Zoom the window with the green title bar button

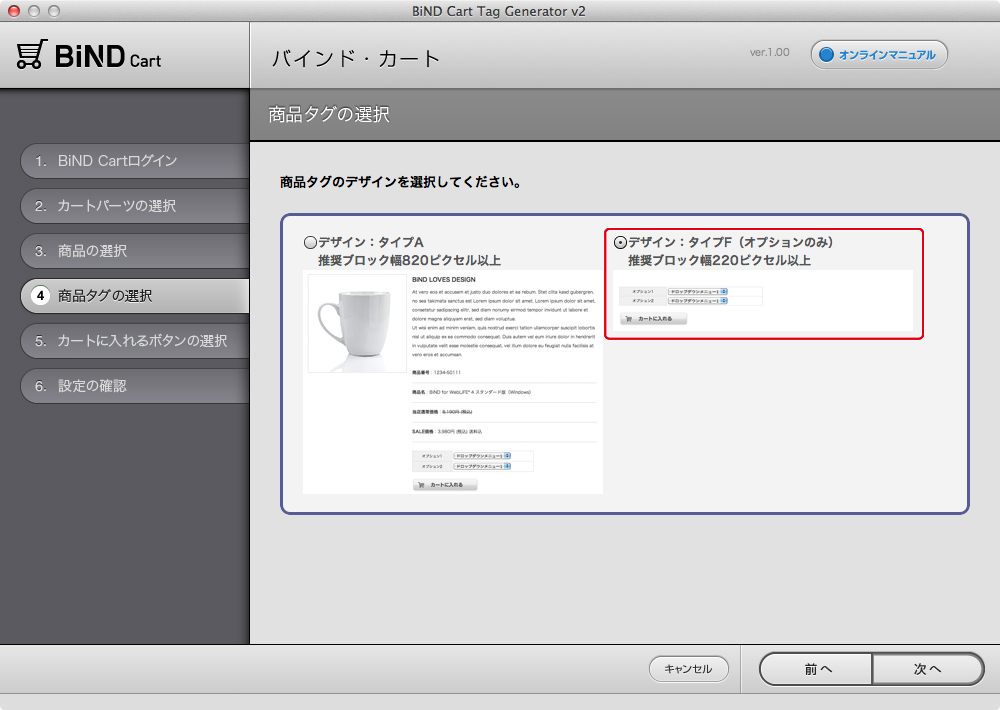point(54,11)
